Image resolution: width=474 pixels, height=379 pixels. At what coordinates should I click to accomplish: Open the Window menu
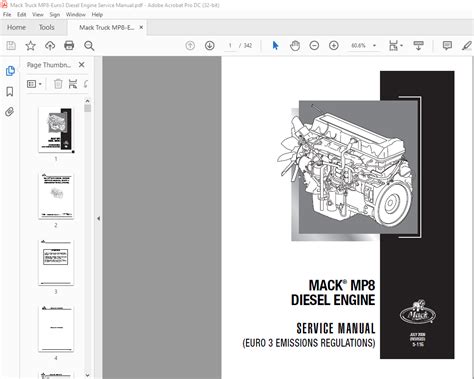click(x=76, y=15)
